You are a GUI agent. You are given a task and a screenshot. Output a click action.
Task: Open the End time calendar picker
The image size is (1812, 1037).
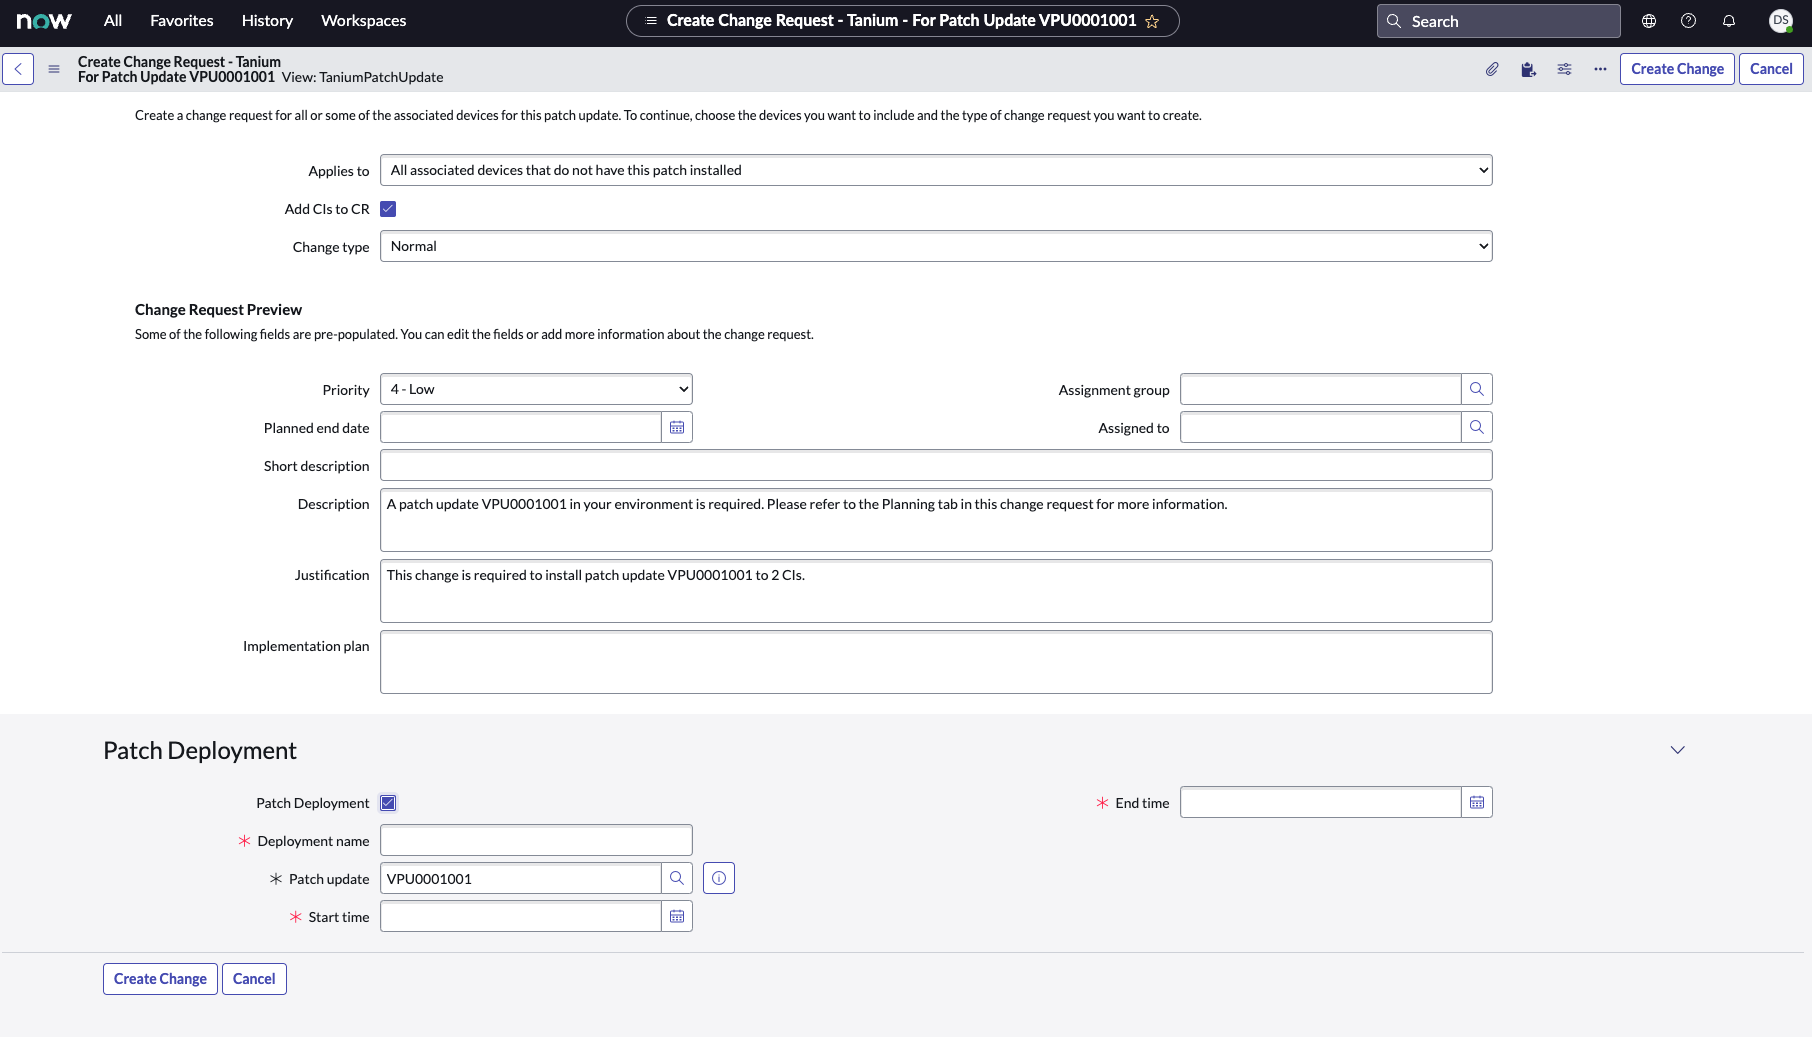tap(1476, 803)
